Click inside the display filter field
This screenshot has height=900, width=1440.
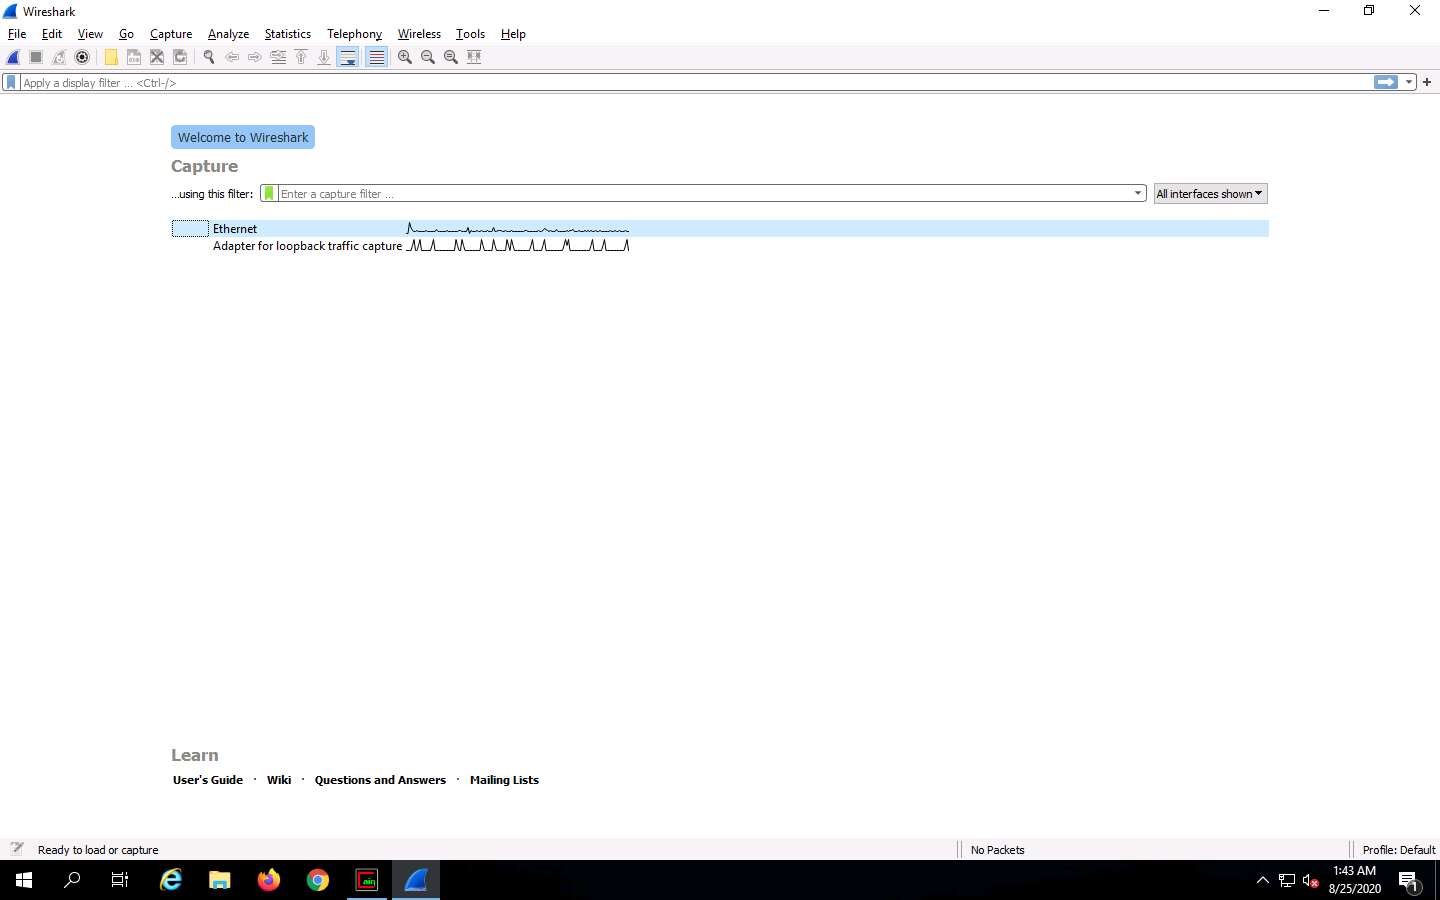(x=696, y=83)
